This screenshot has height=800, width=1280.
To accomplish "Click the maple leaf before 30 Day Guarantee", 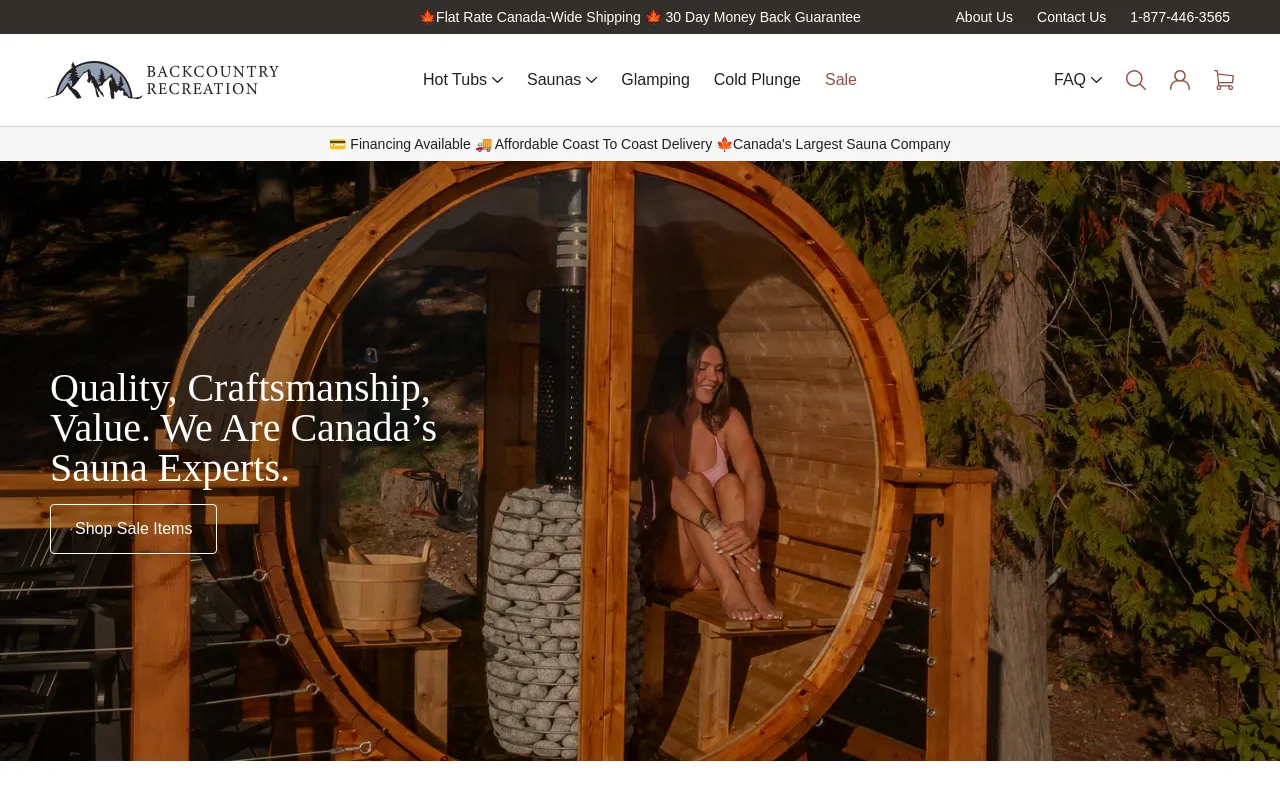I will point(654,17).
